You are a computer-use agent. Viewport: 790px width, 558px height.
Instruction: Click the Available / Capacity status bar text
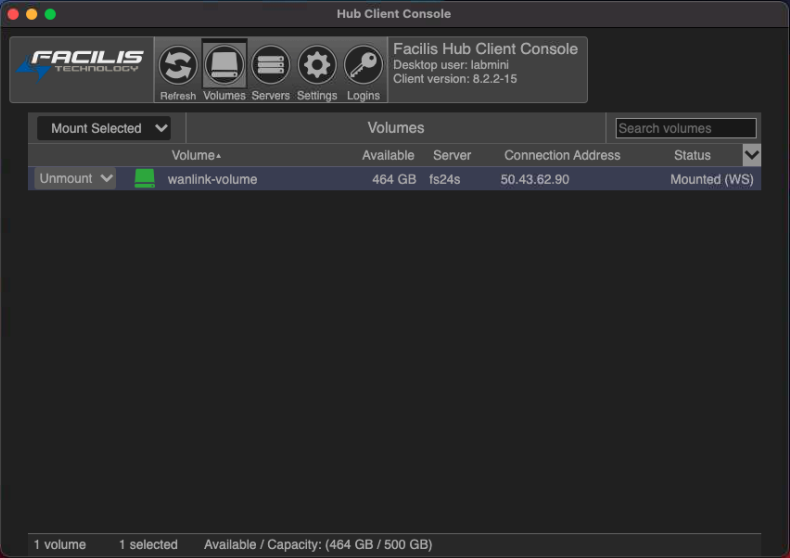coord(318,544)
